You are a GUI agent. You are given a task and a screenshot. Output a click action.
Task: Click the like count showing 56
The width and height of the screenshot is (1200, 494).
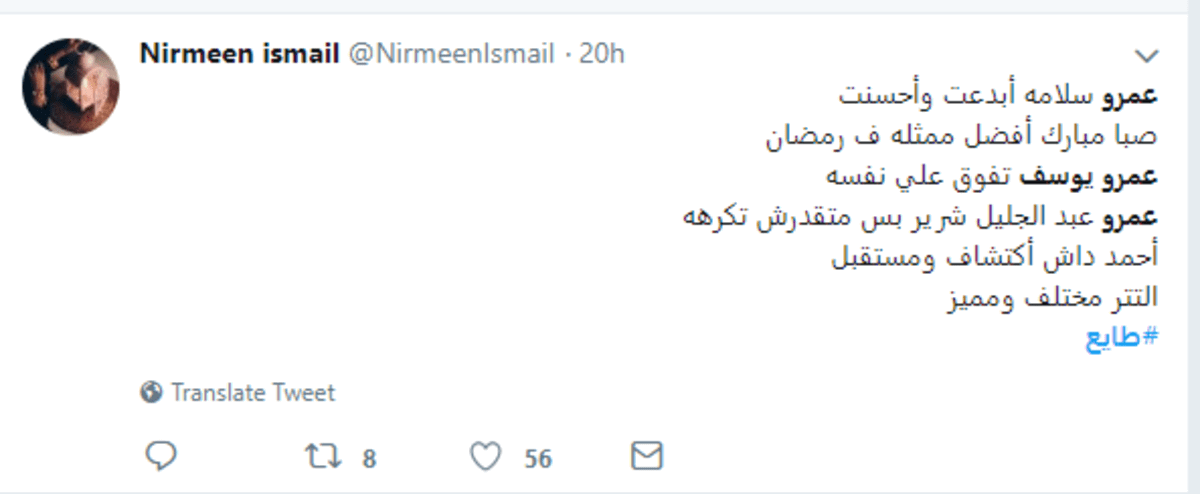538,459
